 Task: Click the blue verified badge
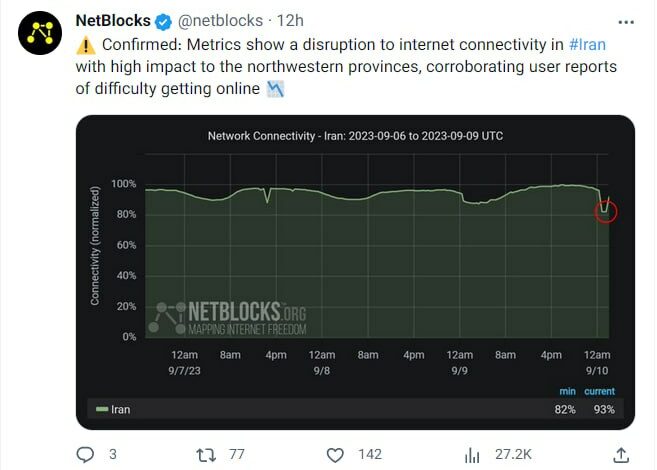pos(163,22)
